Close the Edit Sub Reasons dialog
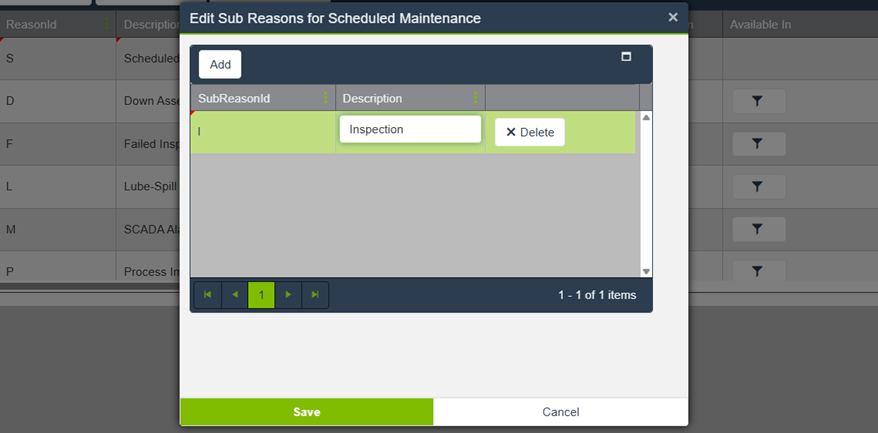 tap(673, 17)
